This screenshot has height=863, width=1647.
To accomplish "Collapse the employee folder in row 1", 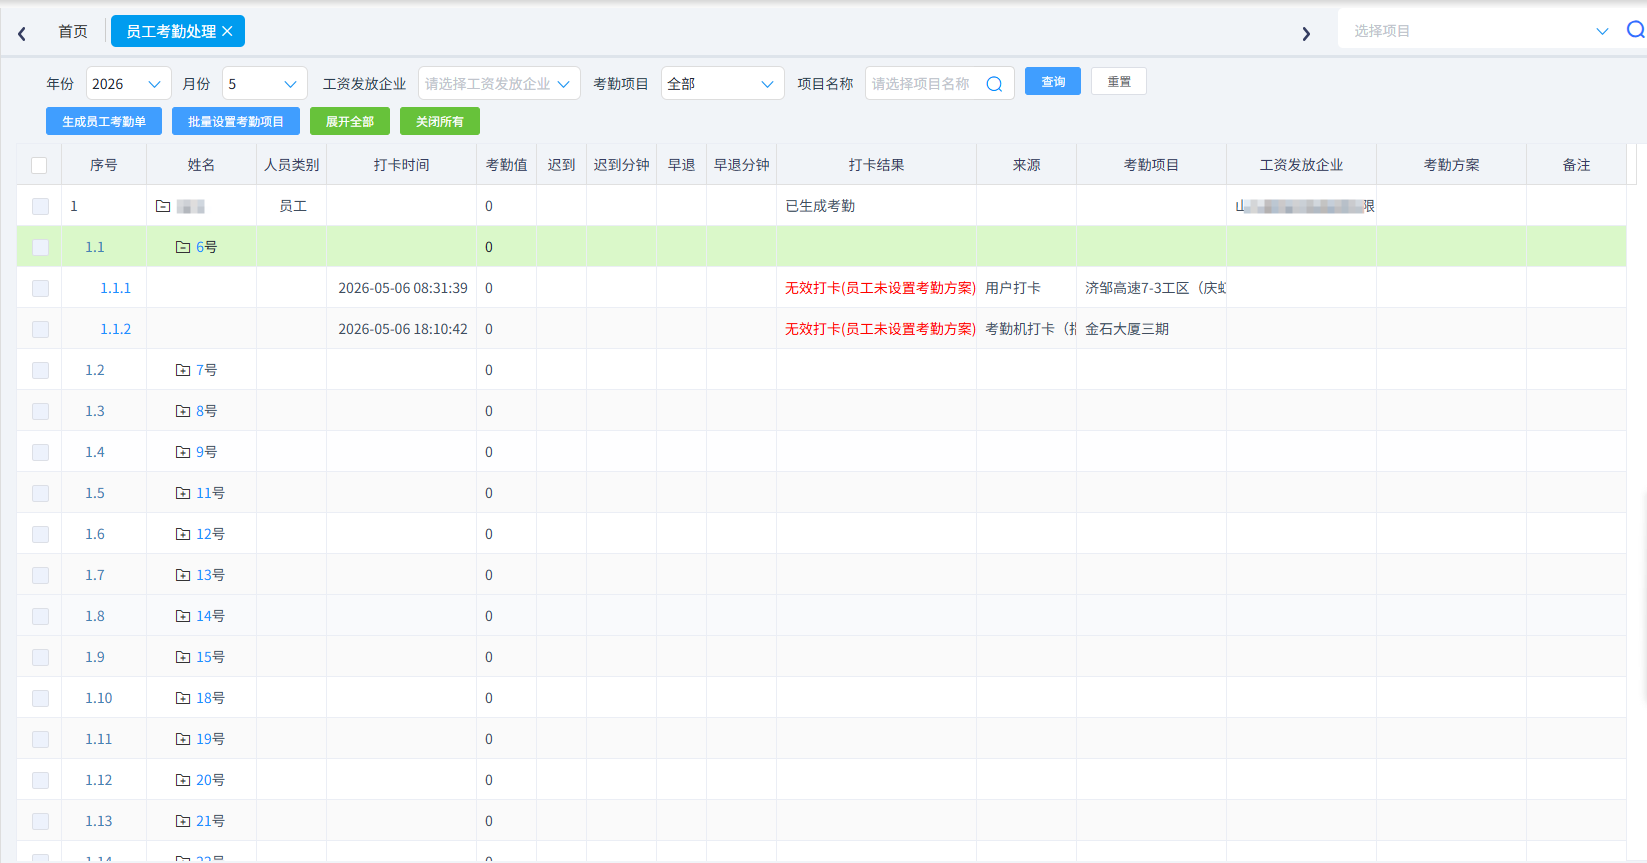I will (163, 206).
